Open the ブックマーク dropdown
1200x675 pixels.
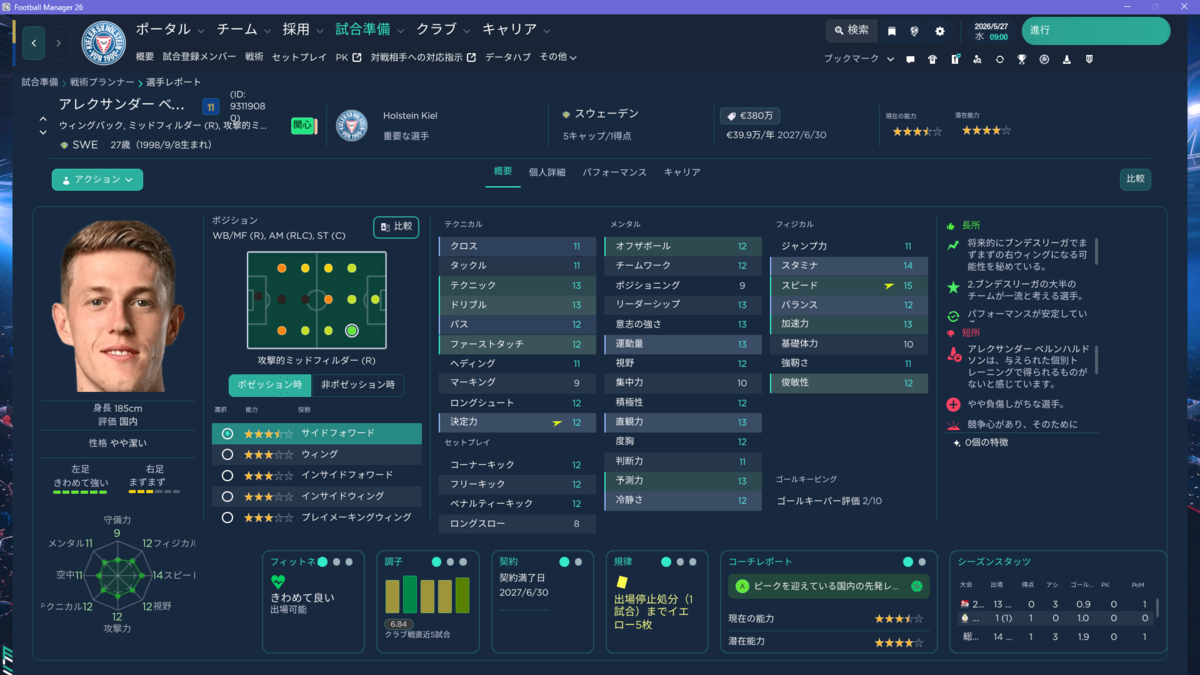[x=858, y=59]
